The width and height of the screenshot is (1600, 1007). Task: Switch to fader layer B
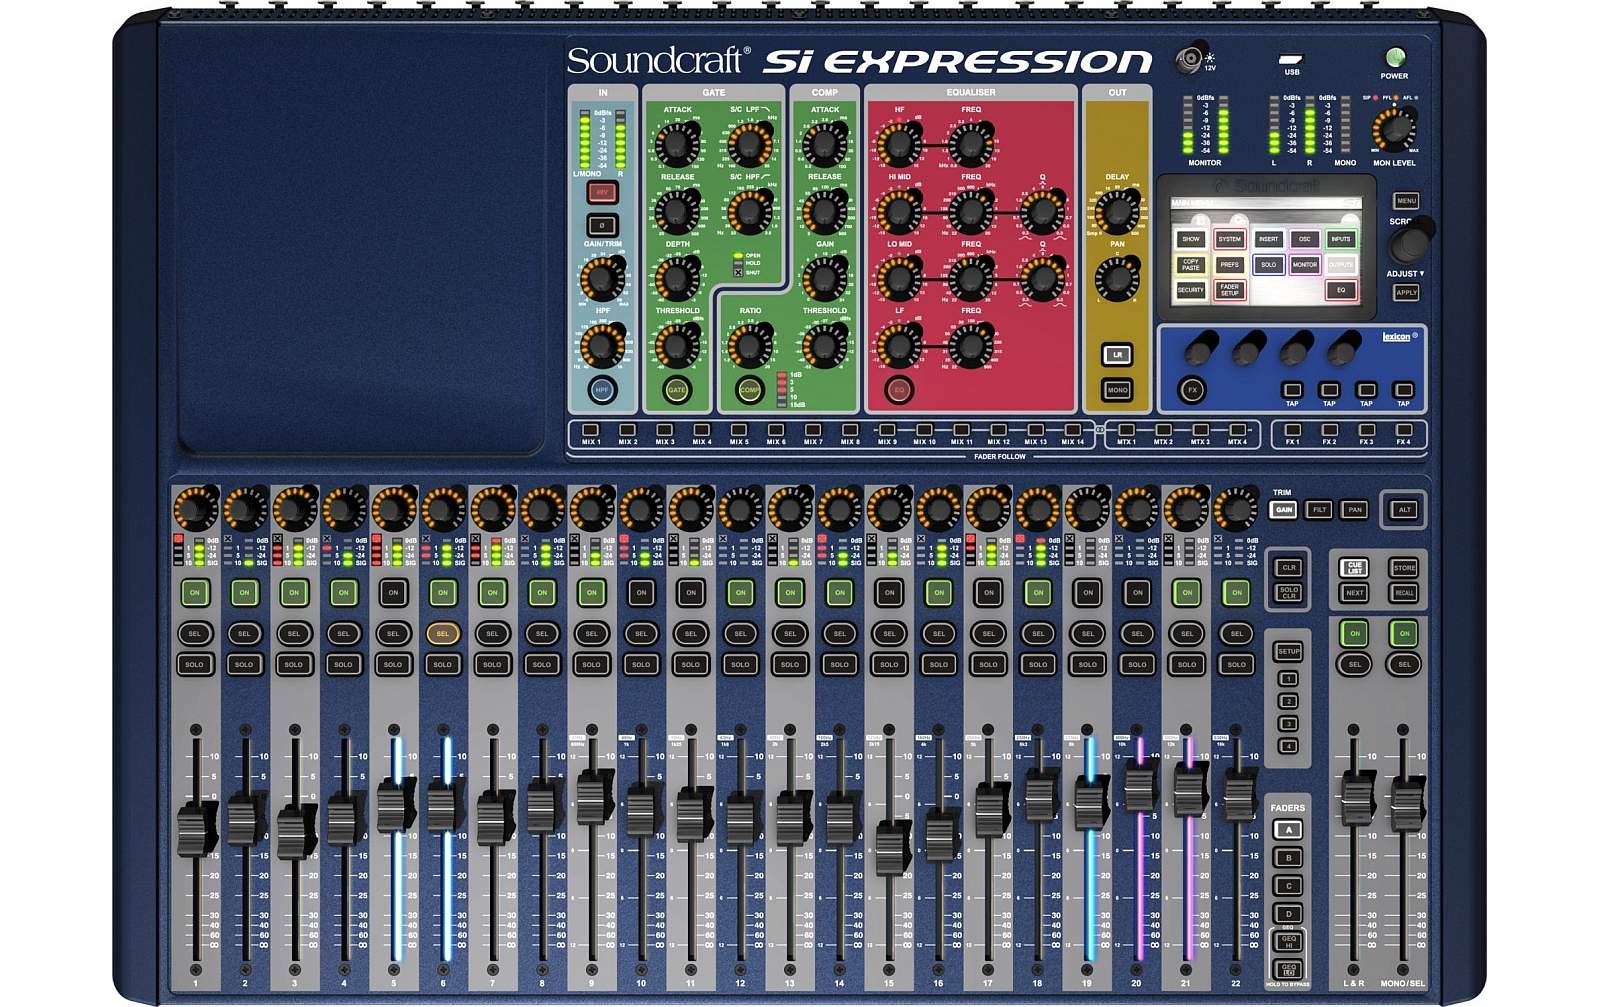coord(1288,858)
